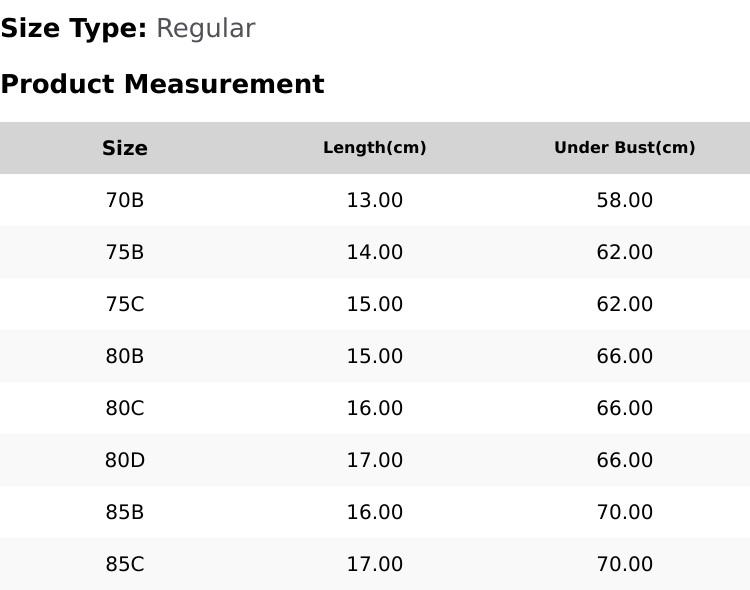This screenshot has width=750, height=590.
Task: Select the 75B size cell
Action: (125, 252)
